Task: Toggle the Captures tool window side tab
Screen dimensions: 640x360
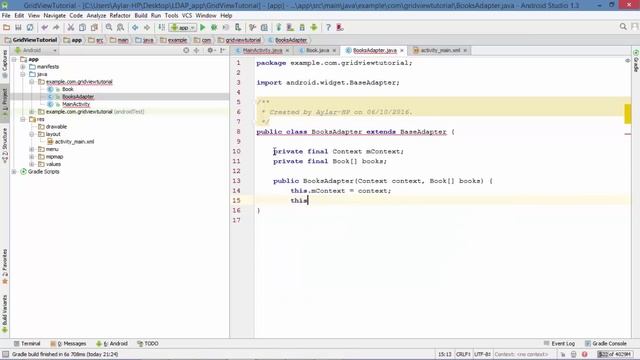Action: tap(4, 64)
